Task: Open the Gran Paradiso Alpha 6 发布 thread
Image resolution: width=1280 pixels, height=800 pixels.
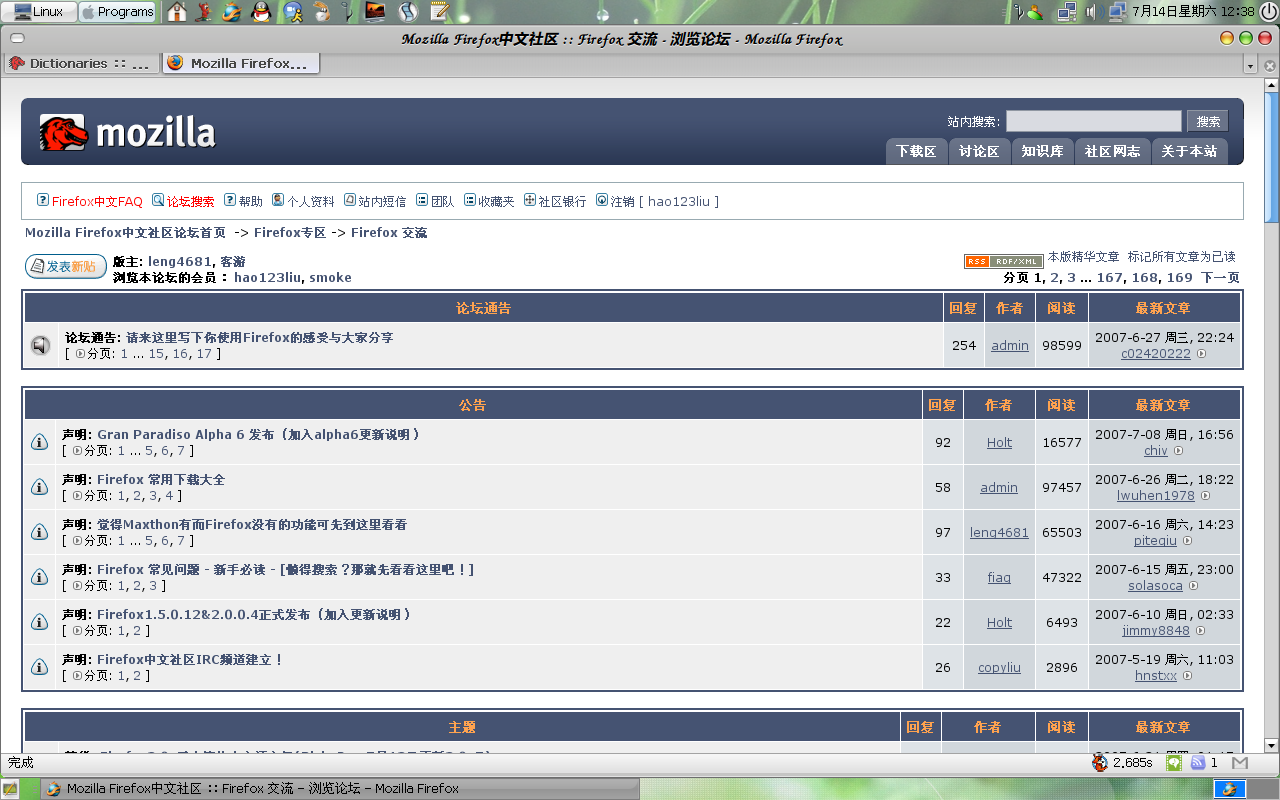Action: [x=259, y=434]
